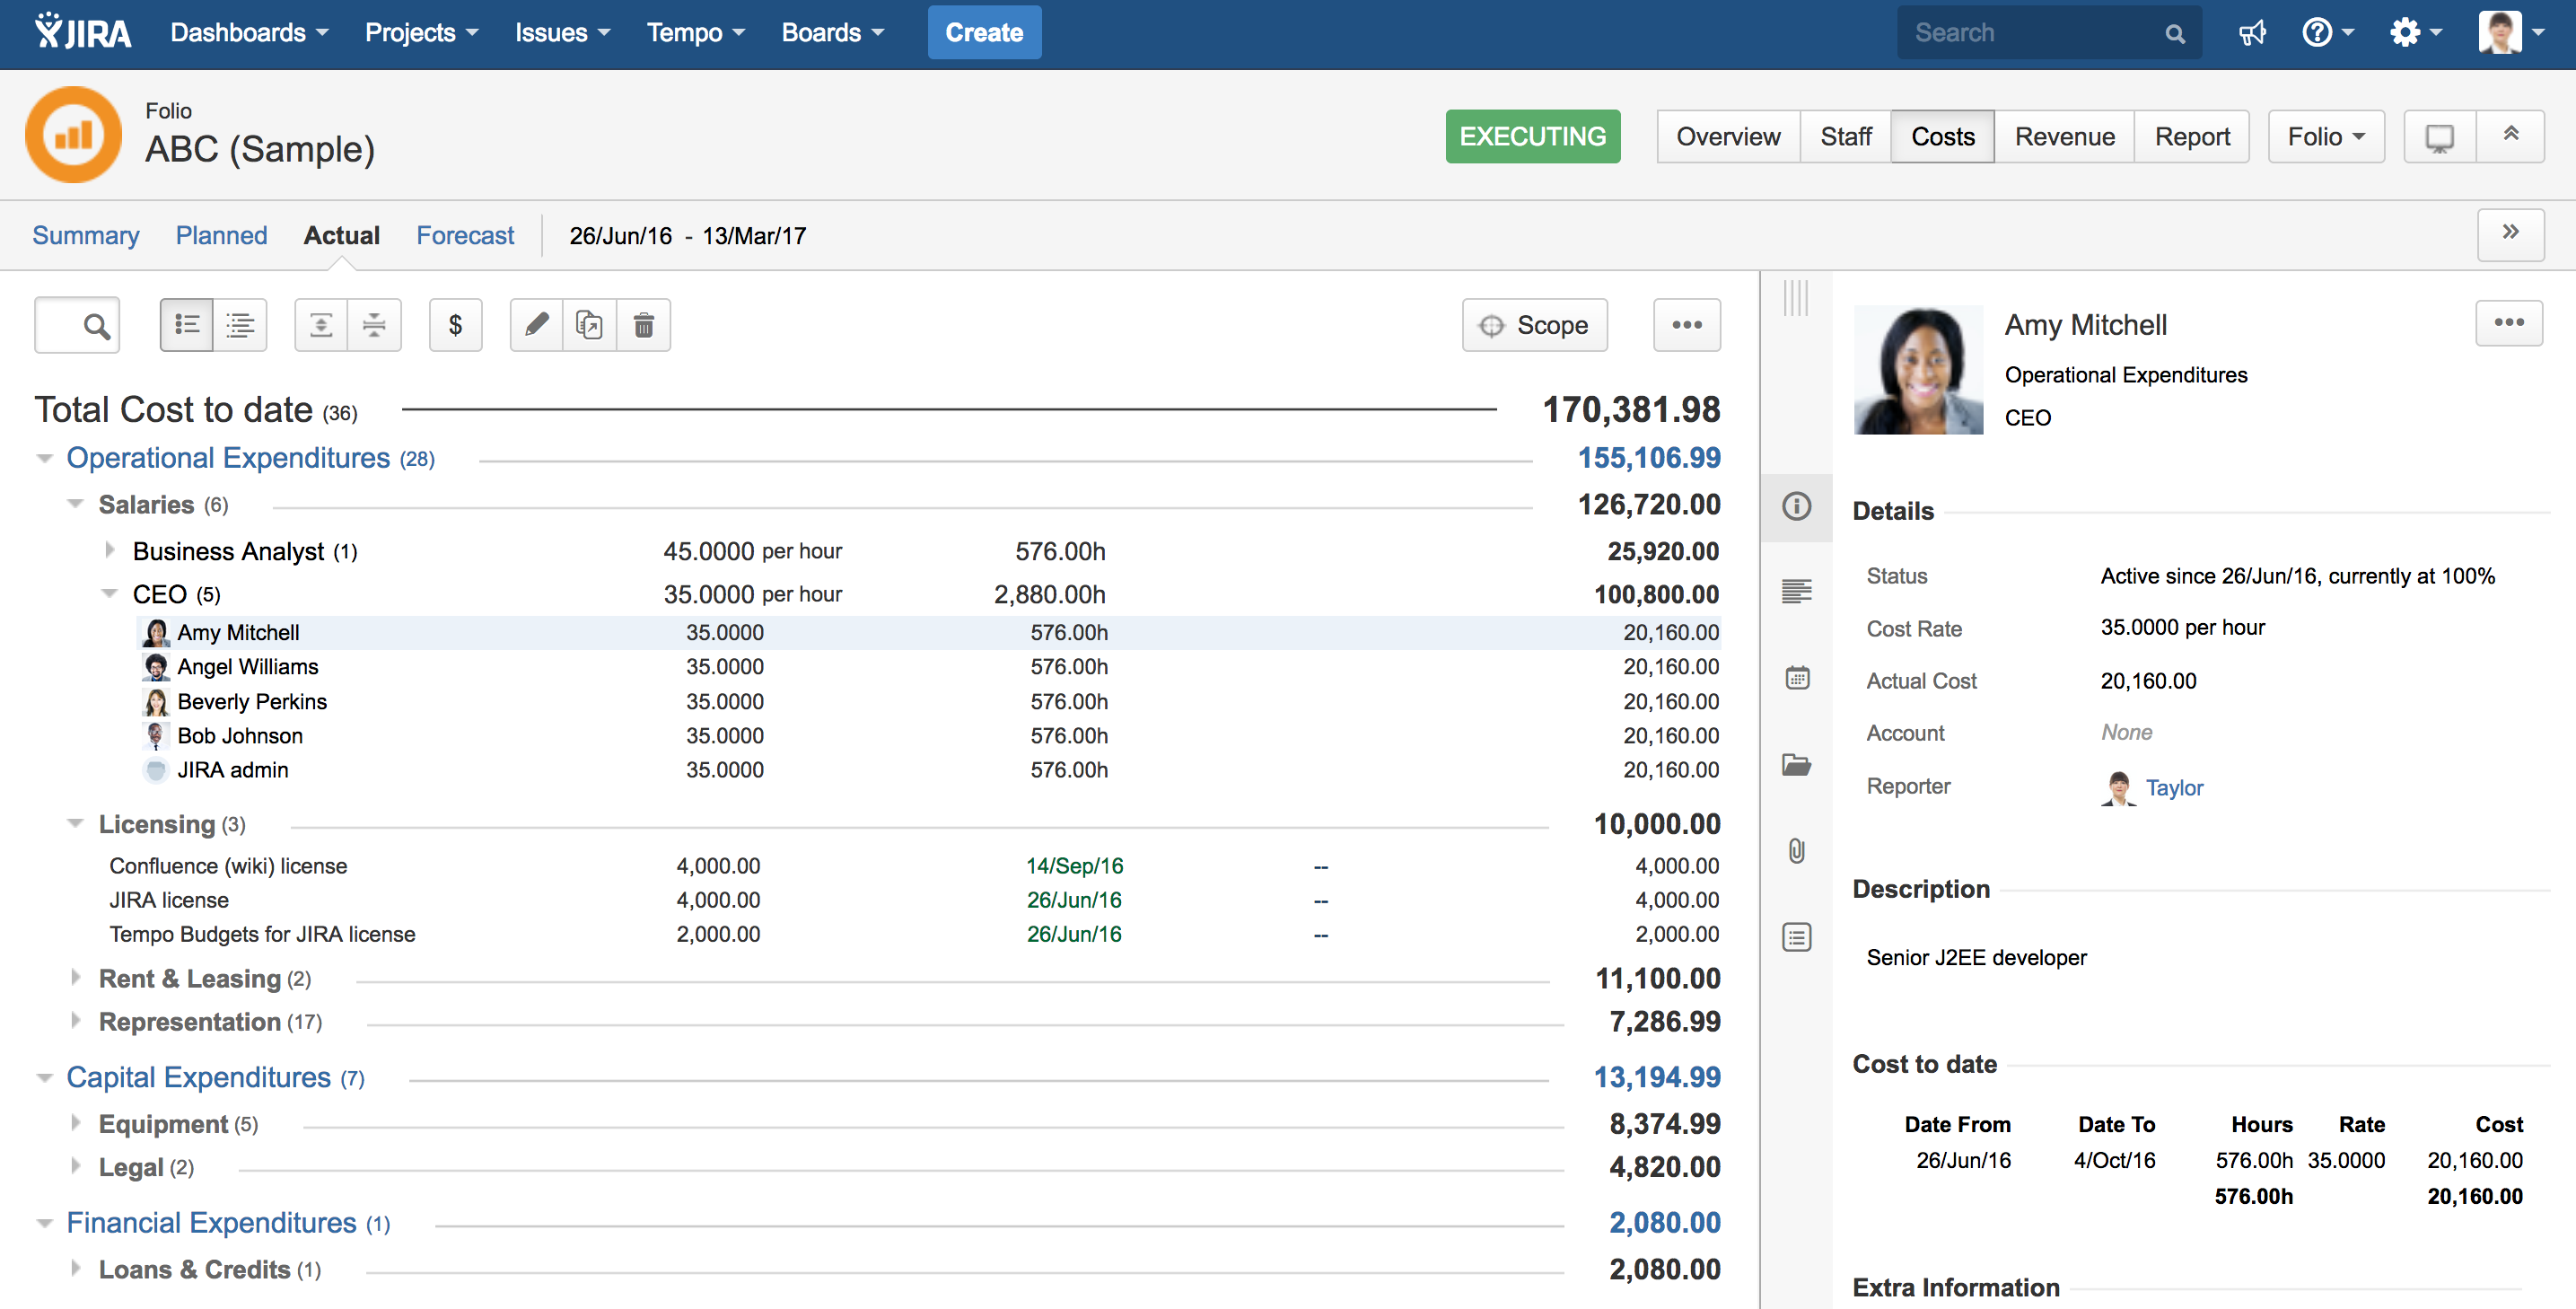Open the attachments paperclip icon in side panel
Screen dimensions: 2576x1309
[x=1796, y=851]
